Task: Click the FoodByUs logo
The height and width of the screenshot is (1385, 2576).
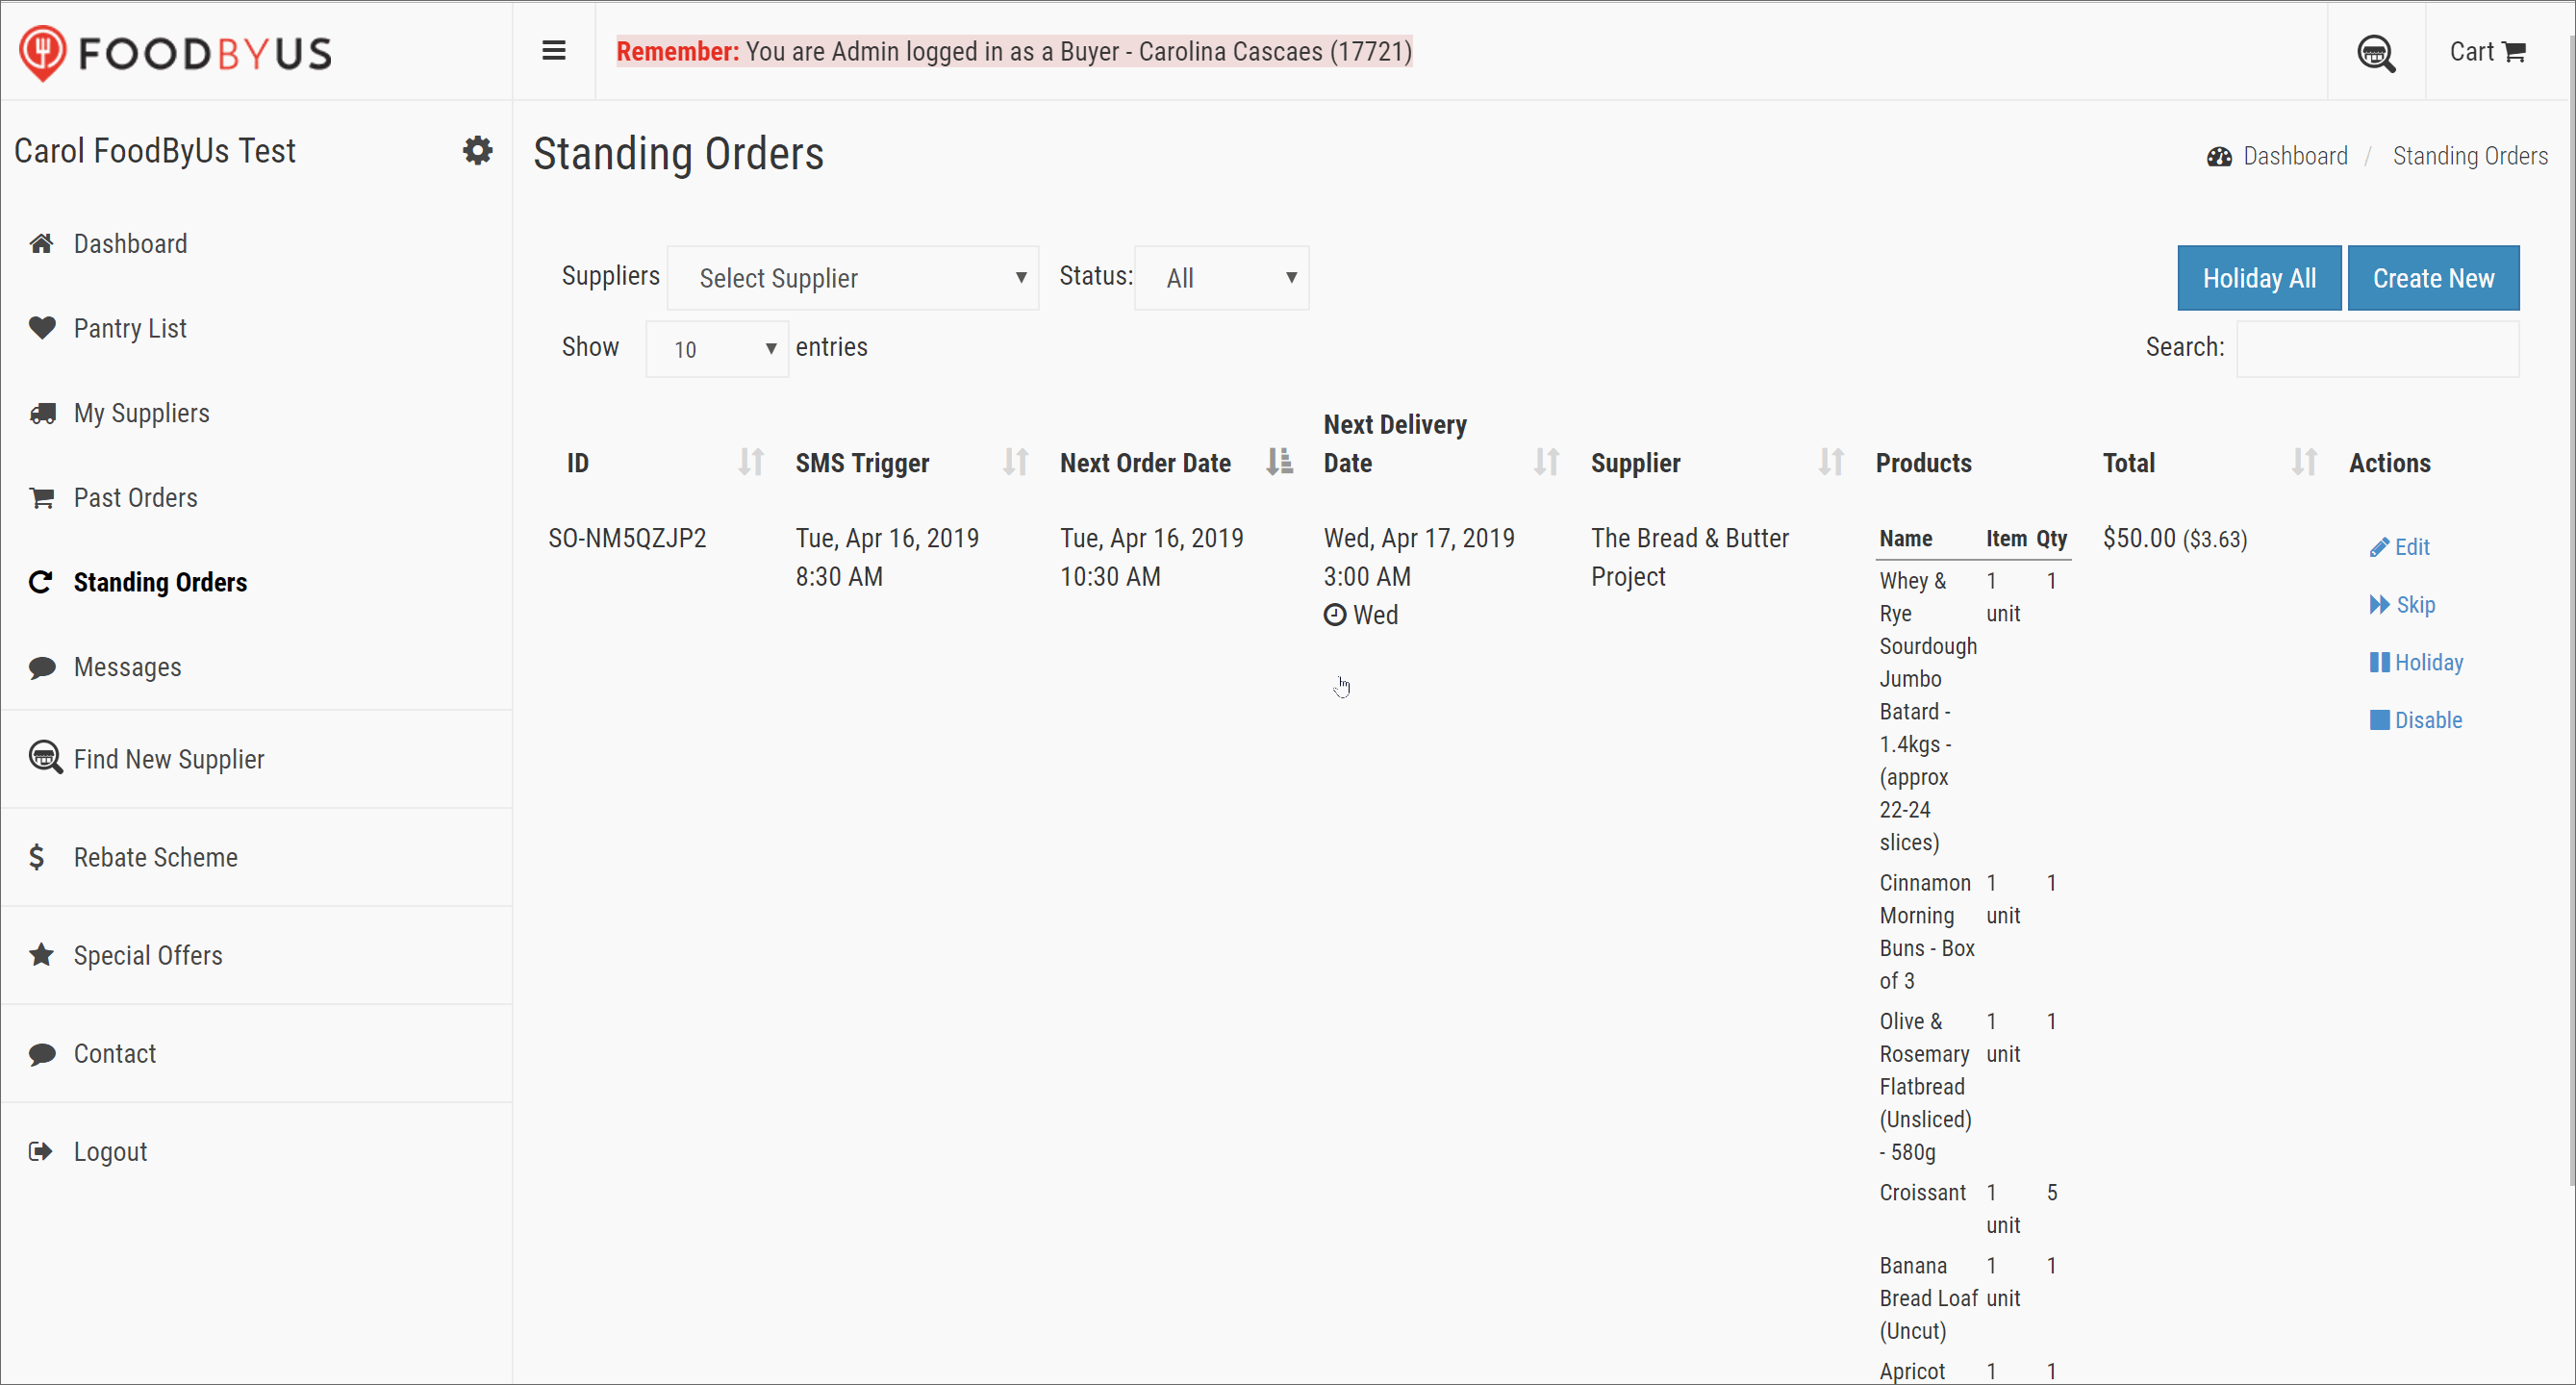Action: pyautogui.click(x=176, y=53)
